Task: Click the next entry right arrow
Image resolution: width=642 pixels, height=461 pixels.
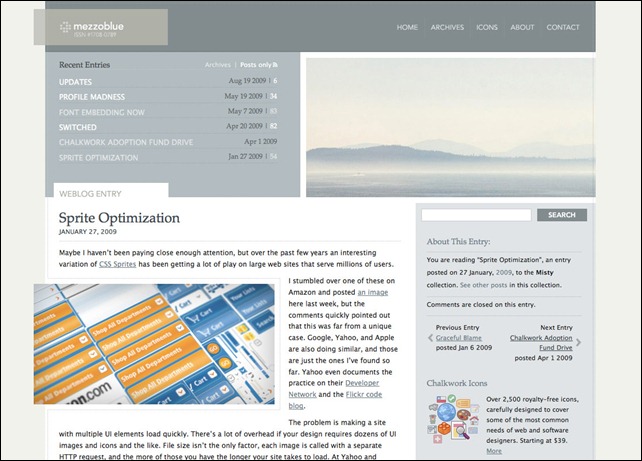Action: click(x=578, y=342)
